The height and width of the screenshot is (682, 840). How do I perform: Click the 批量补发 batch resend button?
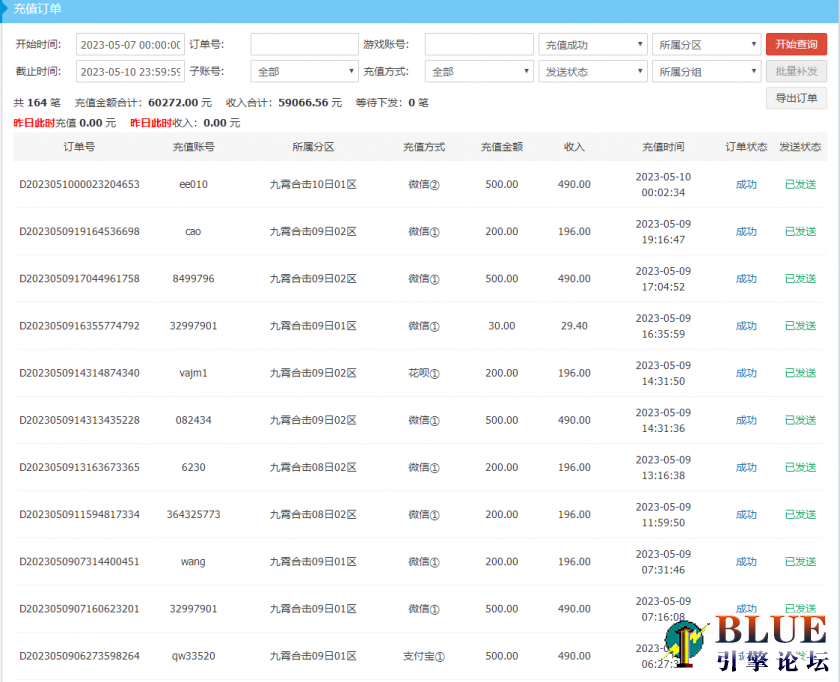point(796,72)
